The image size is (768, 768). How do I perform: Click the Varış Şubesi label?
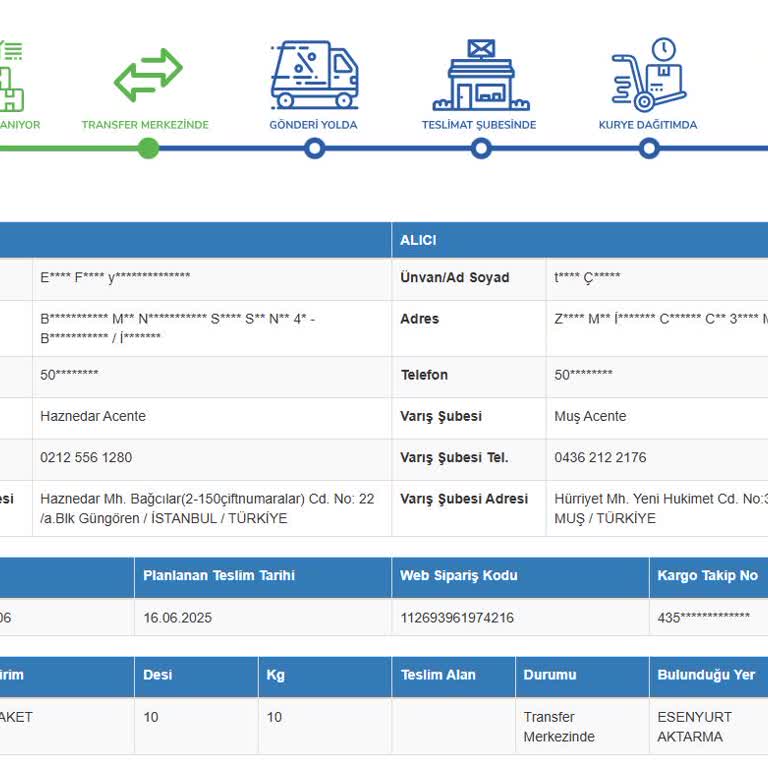tap(441, 416)
